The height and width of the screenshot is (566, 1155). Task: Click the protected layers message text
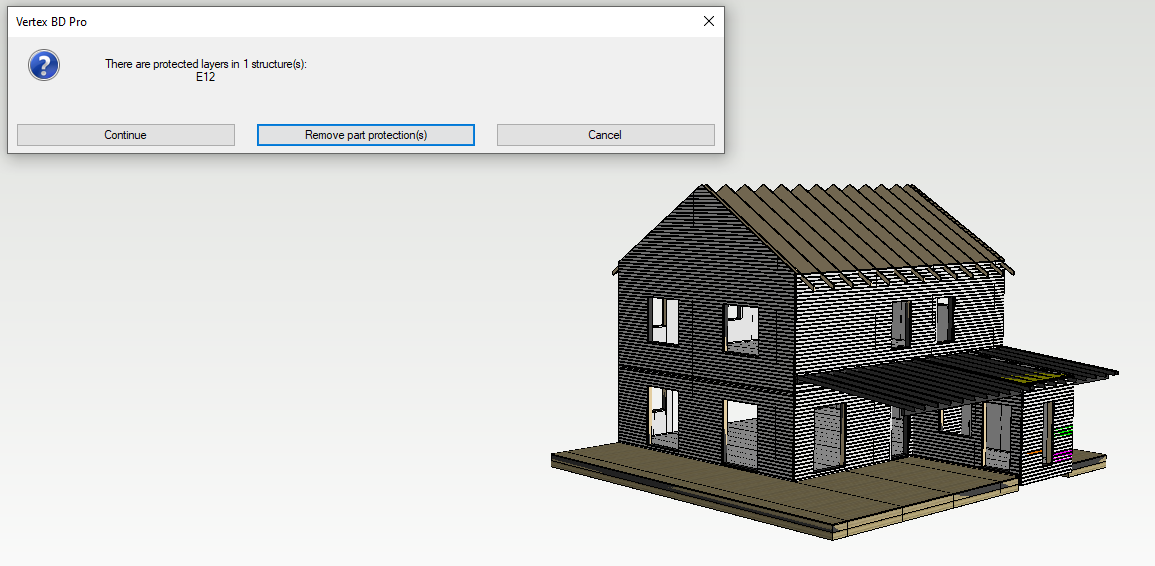click(205, 64)
